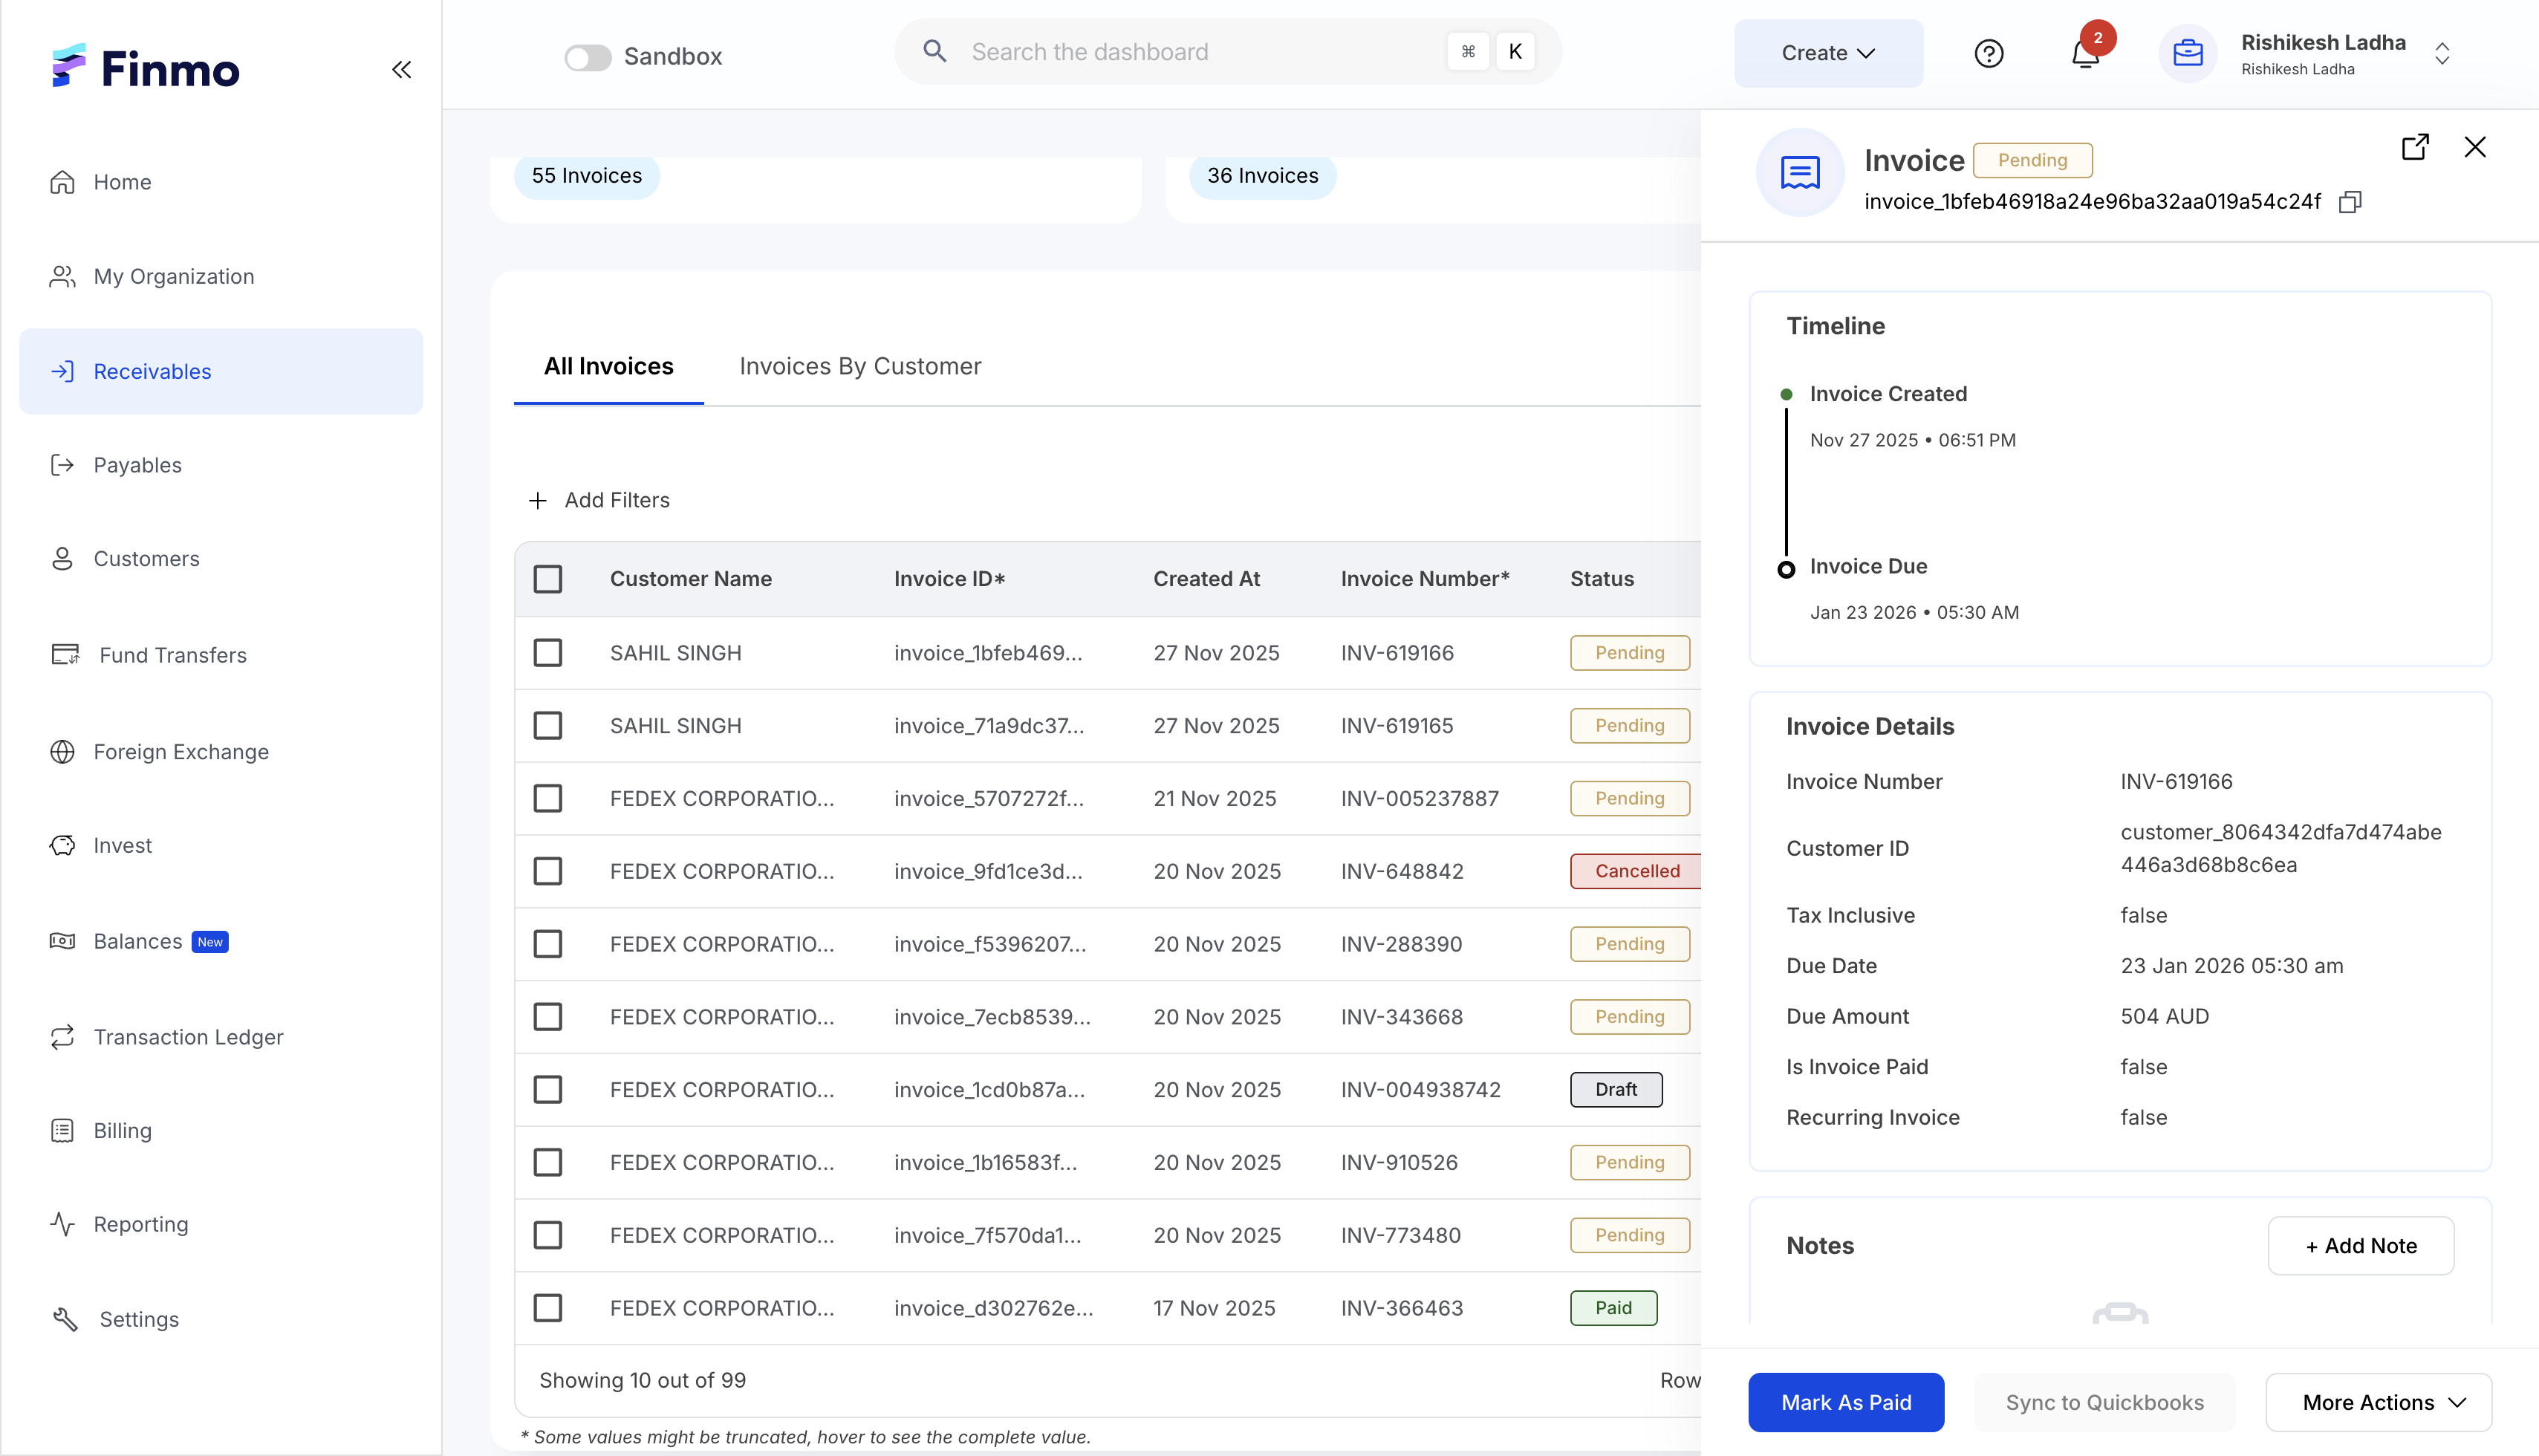Collapse the sidebar with double-chevron icon
The image size is (2539, 1456).
[401, 69]
